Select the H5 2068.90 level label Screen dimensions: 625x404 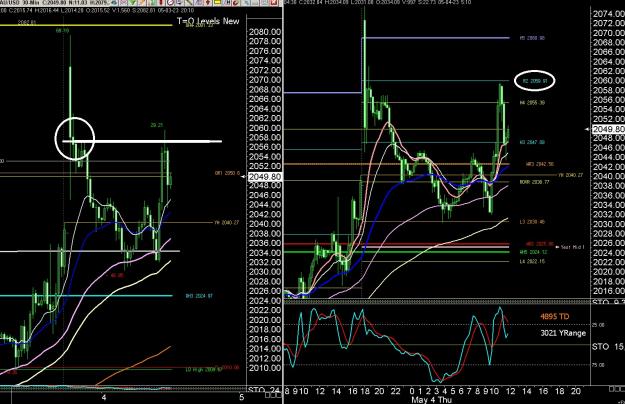click(x=532, y=38)
